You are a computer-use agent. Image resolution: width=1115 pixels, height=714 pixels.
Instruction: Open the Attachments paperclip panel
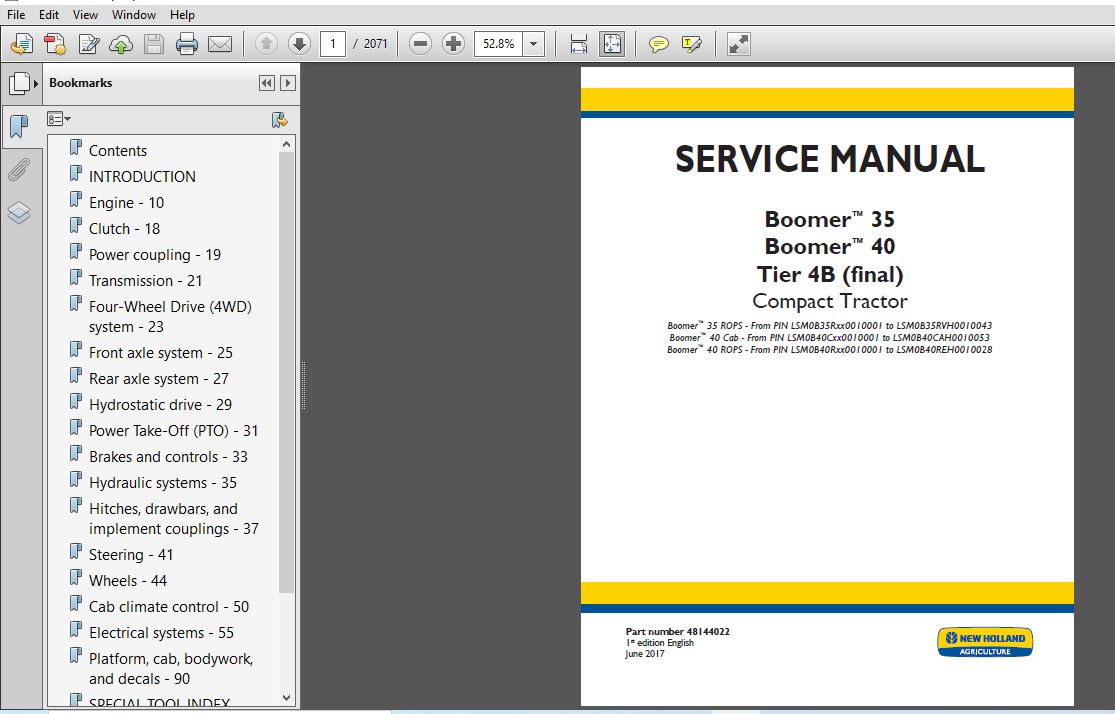[x=18, y=170]
